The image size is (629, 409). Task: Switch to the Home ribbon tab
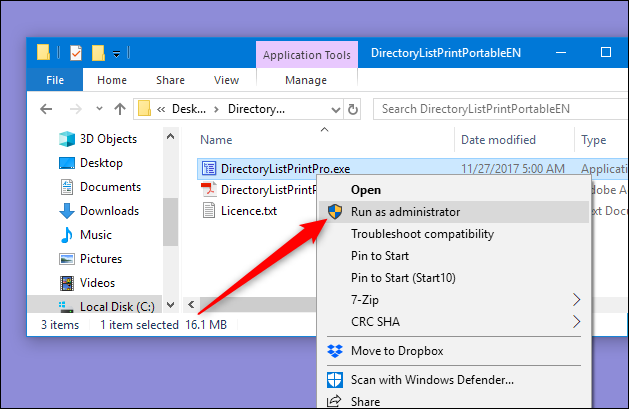coord(112,80)
